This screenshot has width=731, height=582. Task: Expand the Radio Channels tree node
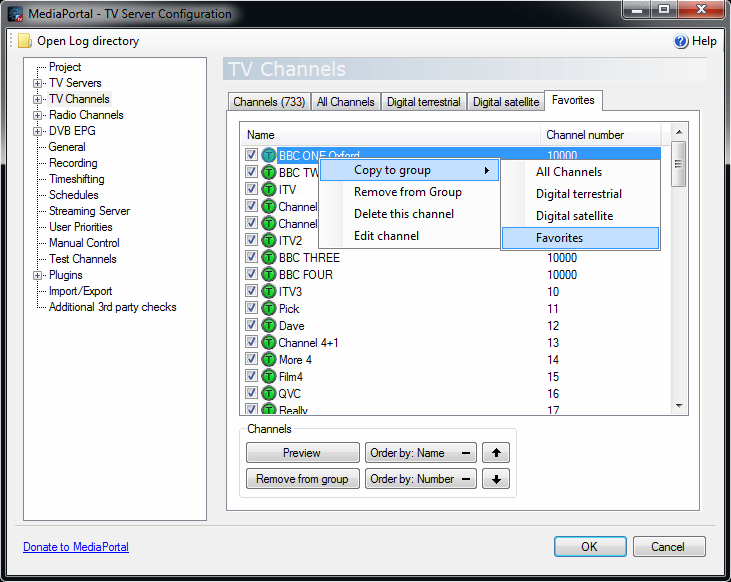click(x=37, y=115)
